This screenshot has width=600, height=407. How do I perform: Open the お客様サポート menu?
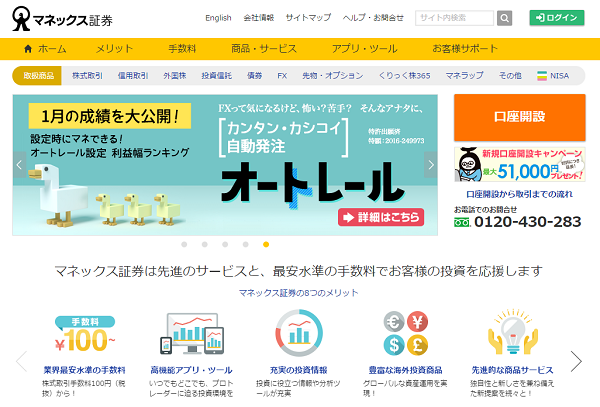pyautogui.click(x=465, y=49)
